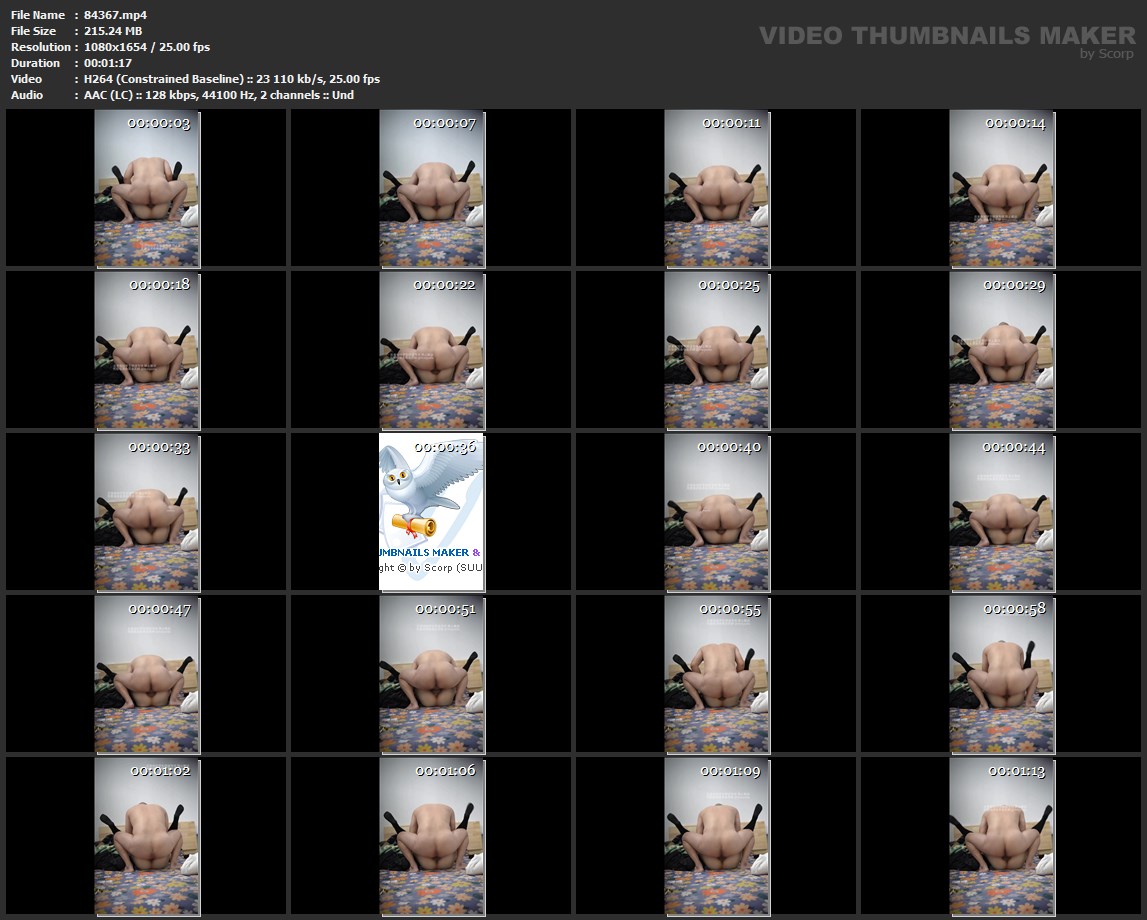The height and width of the screenshot is (920, 1147).
Task: Click the resolution value 1080x1654 / 25.00 fps
Action: point(147,47)
